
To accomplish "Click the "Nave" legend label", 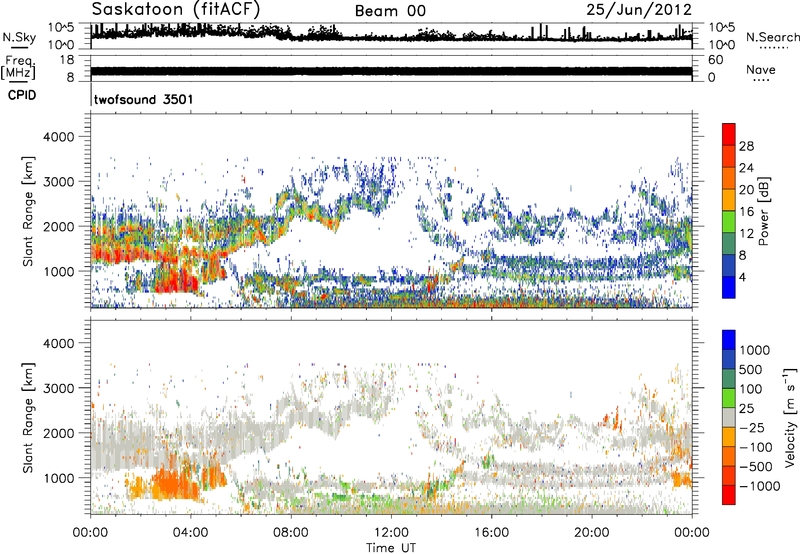I will 761,69.
